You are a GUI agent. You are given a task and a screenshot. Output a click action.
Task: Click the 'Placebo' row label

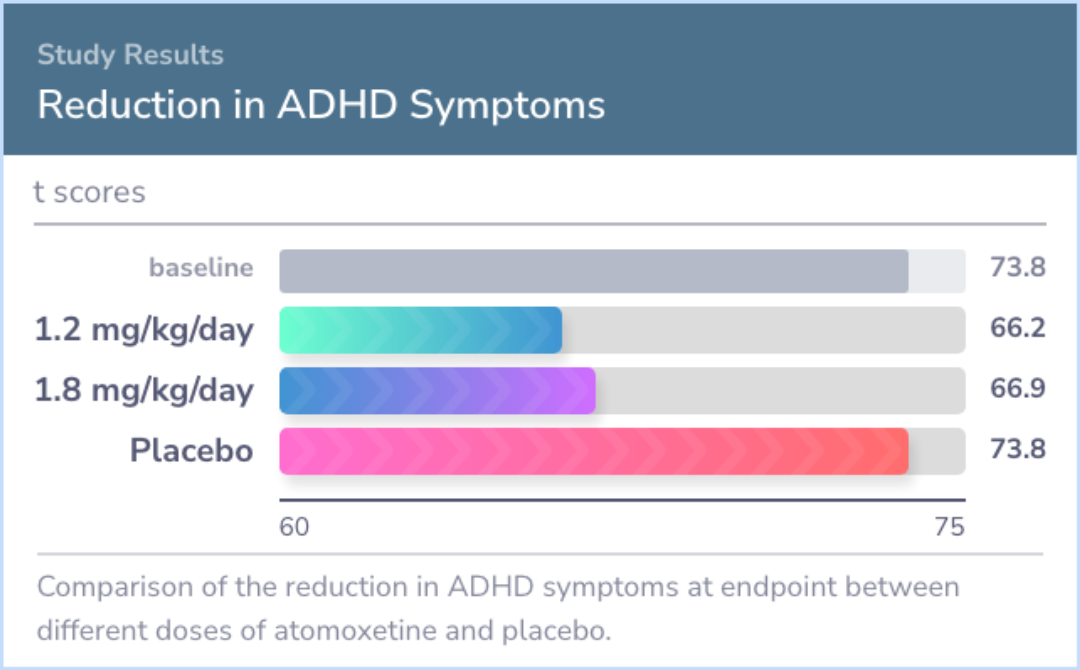191,450
